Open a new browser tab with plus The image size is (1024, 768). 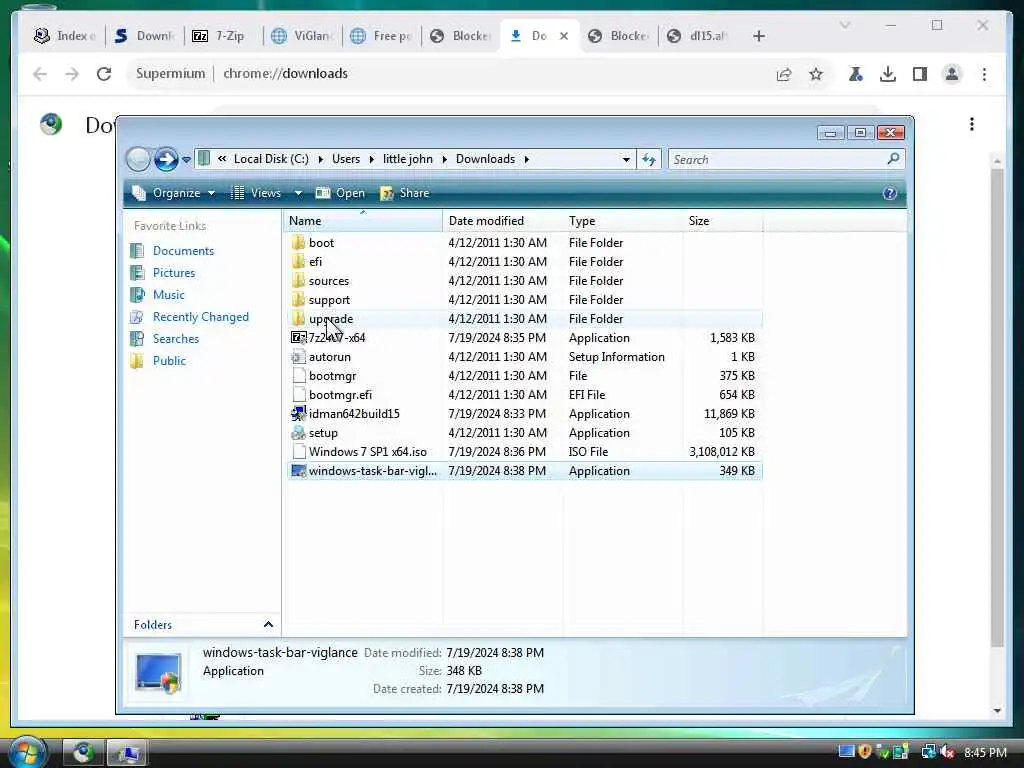(758, 36)
